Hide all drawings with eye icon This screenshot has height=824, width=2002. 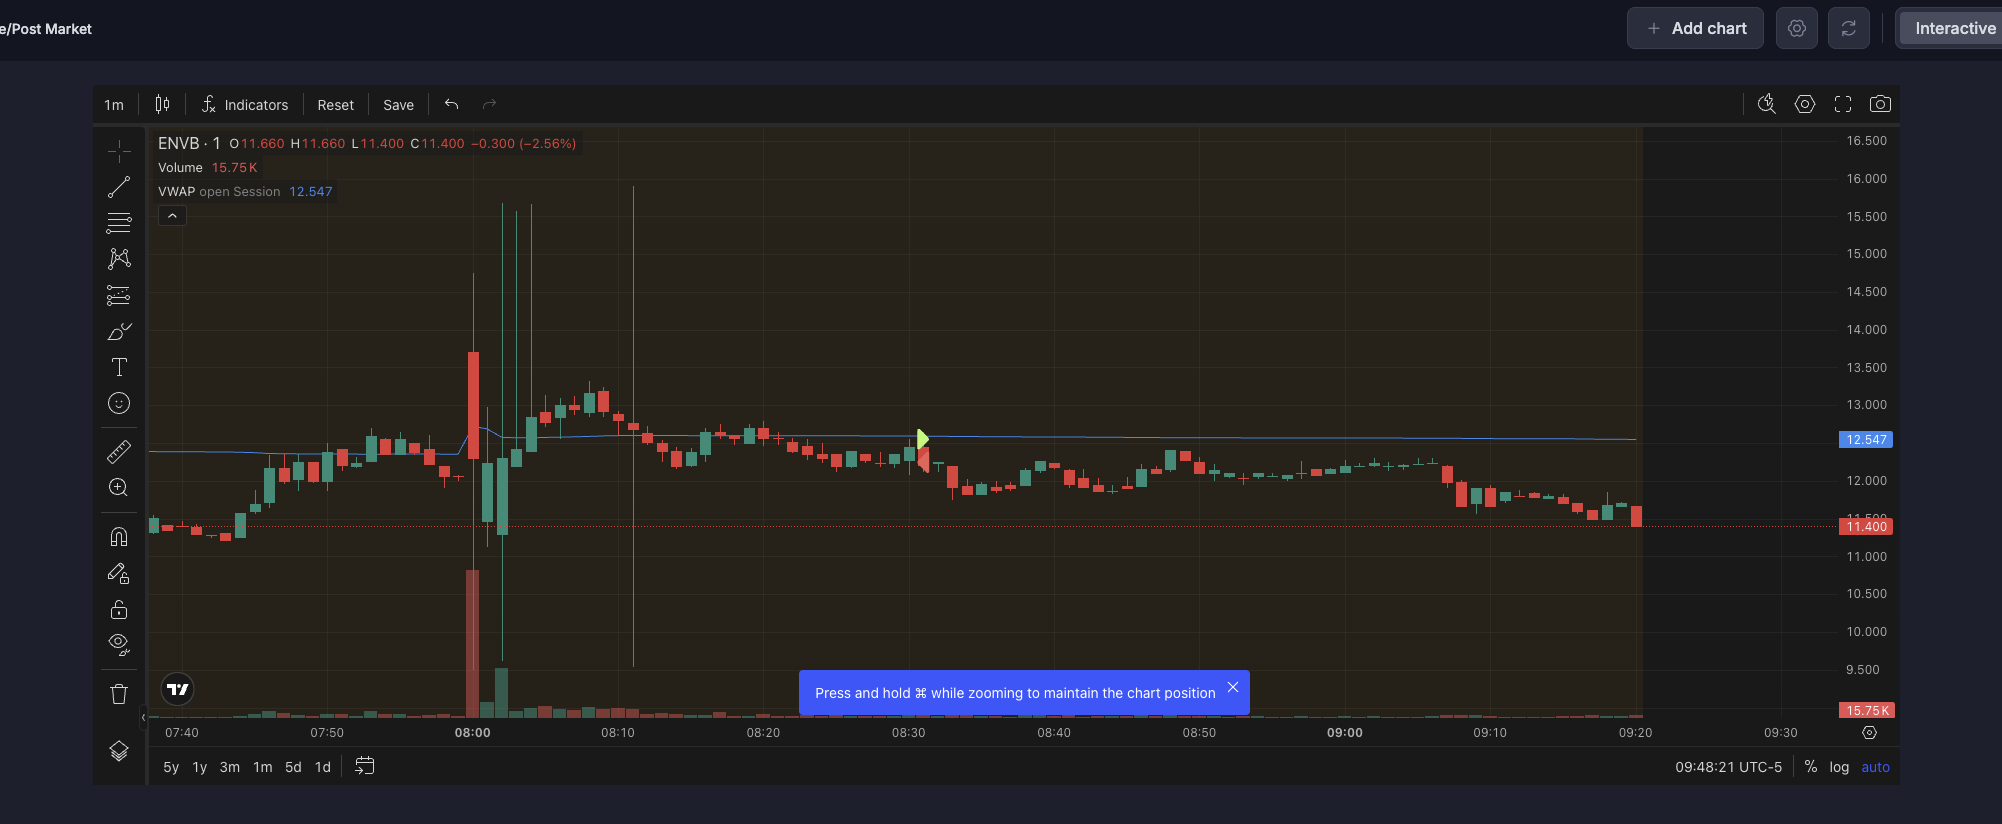119,645
